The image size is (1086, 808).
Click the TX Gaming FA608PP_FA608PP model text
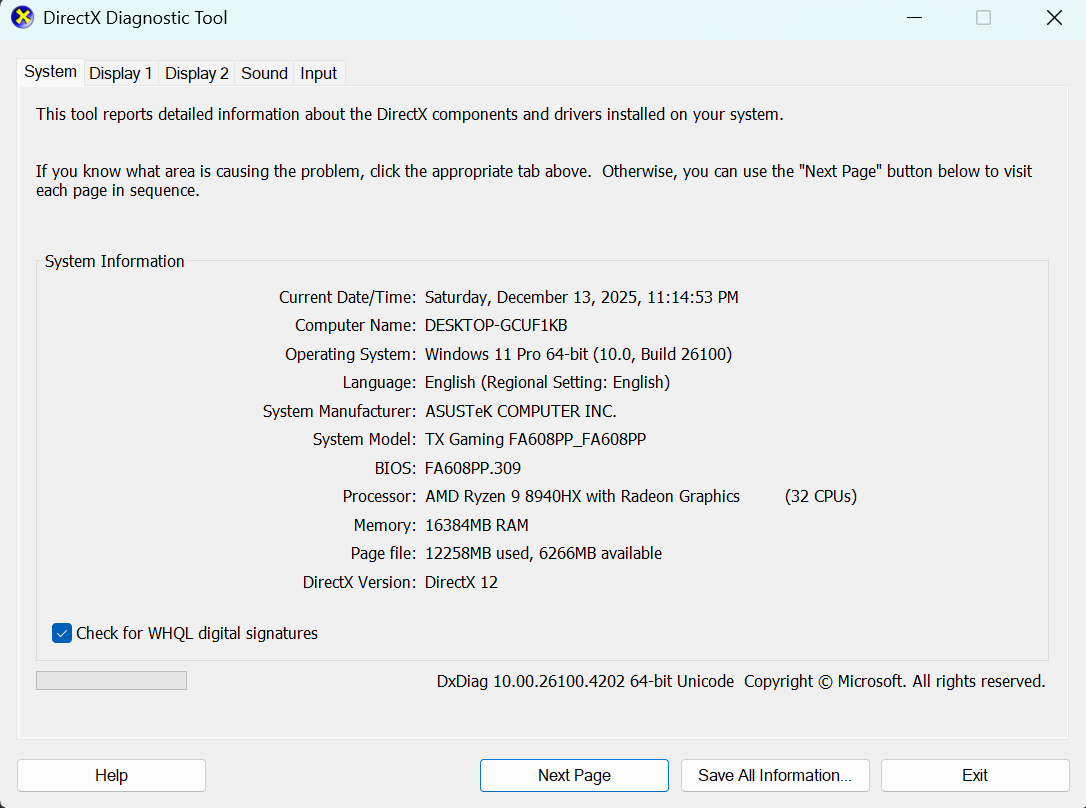click(535, 440)
